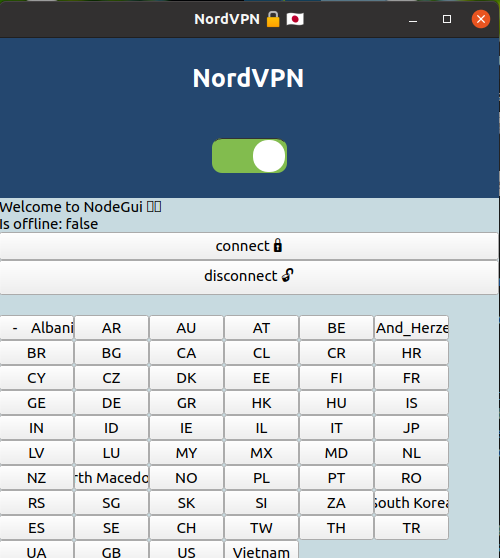Select AT from country grid
The image size is (500, 558).
(x=262, y=328)
